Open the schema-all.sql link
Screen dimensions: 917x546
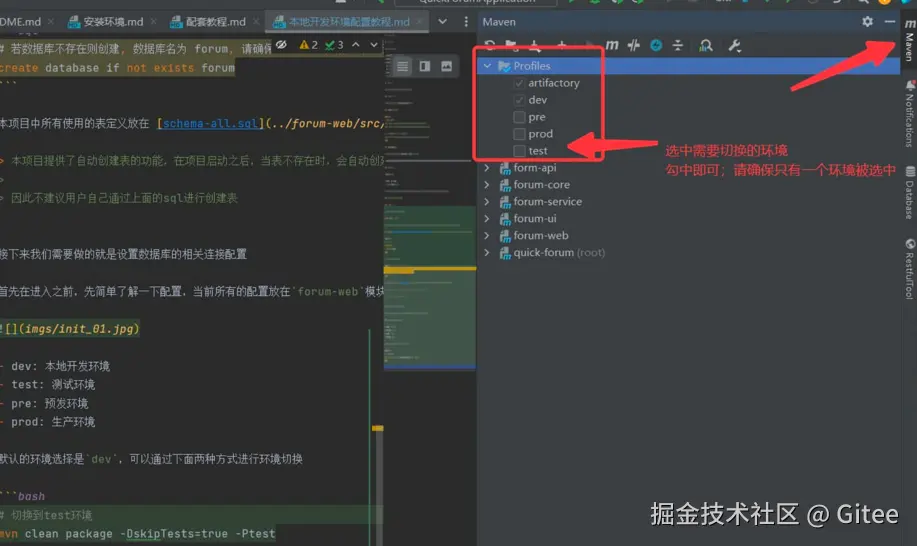tap(211, 123)
